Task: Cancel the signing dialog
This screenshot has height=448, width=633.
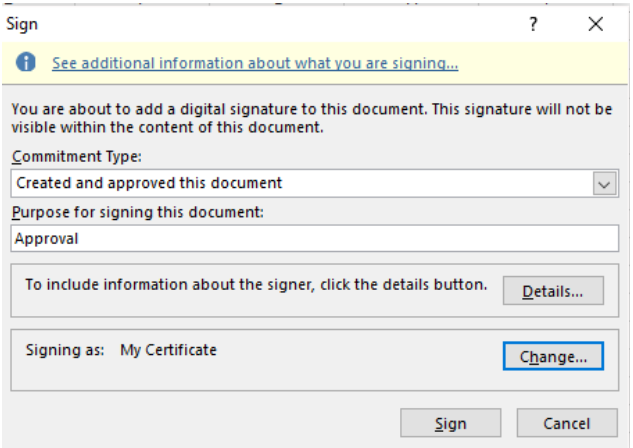Action: (567, 423)
